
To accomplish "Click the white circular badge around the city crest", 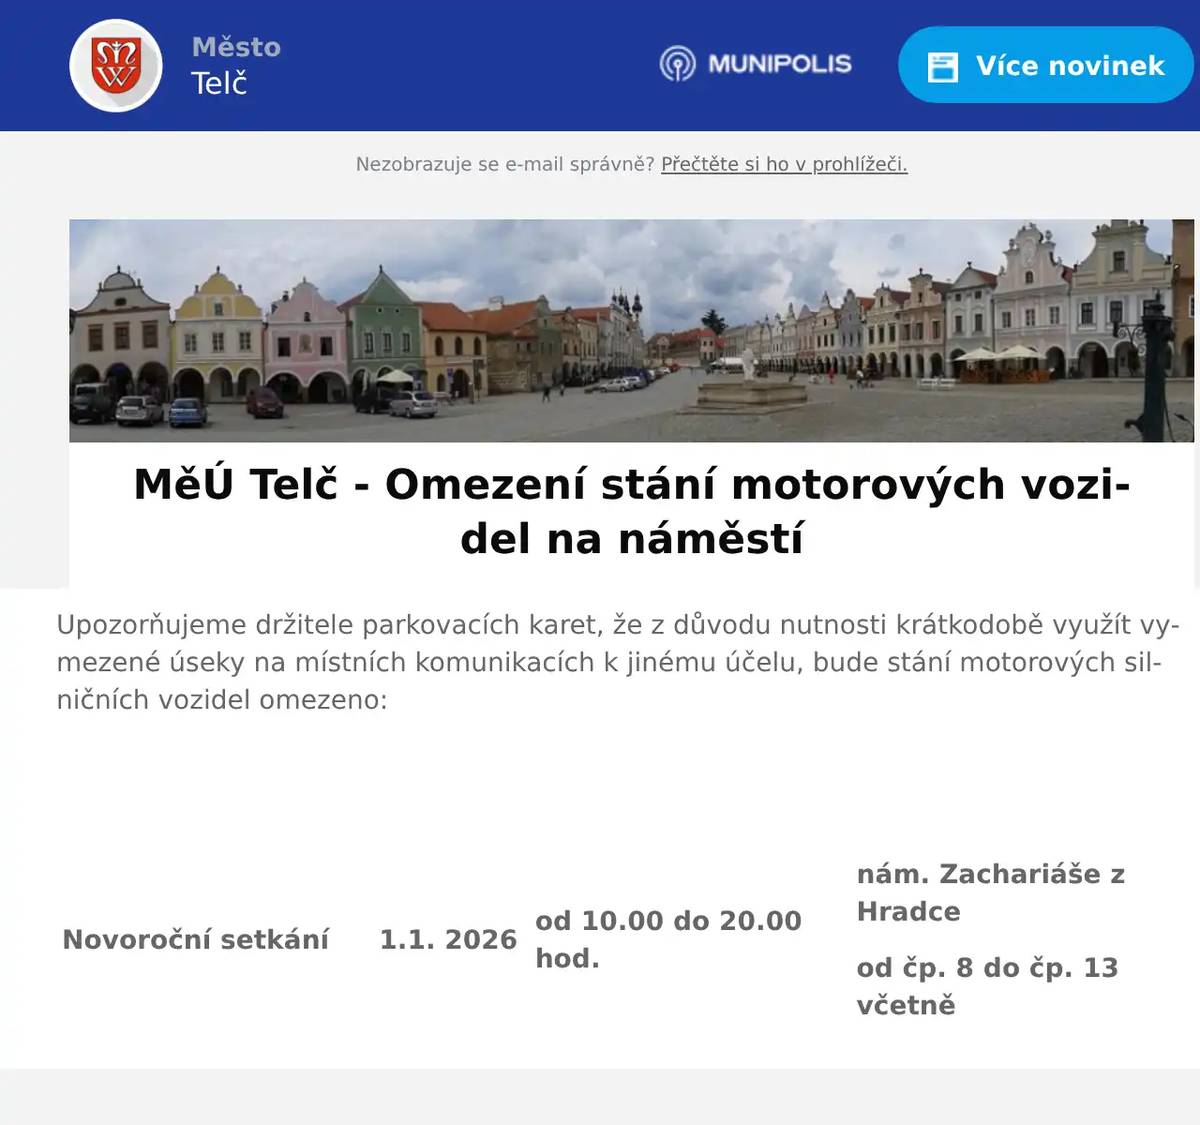I will [115, 66].
